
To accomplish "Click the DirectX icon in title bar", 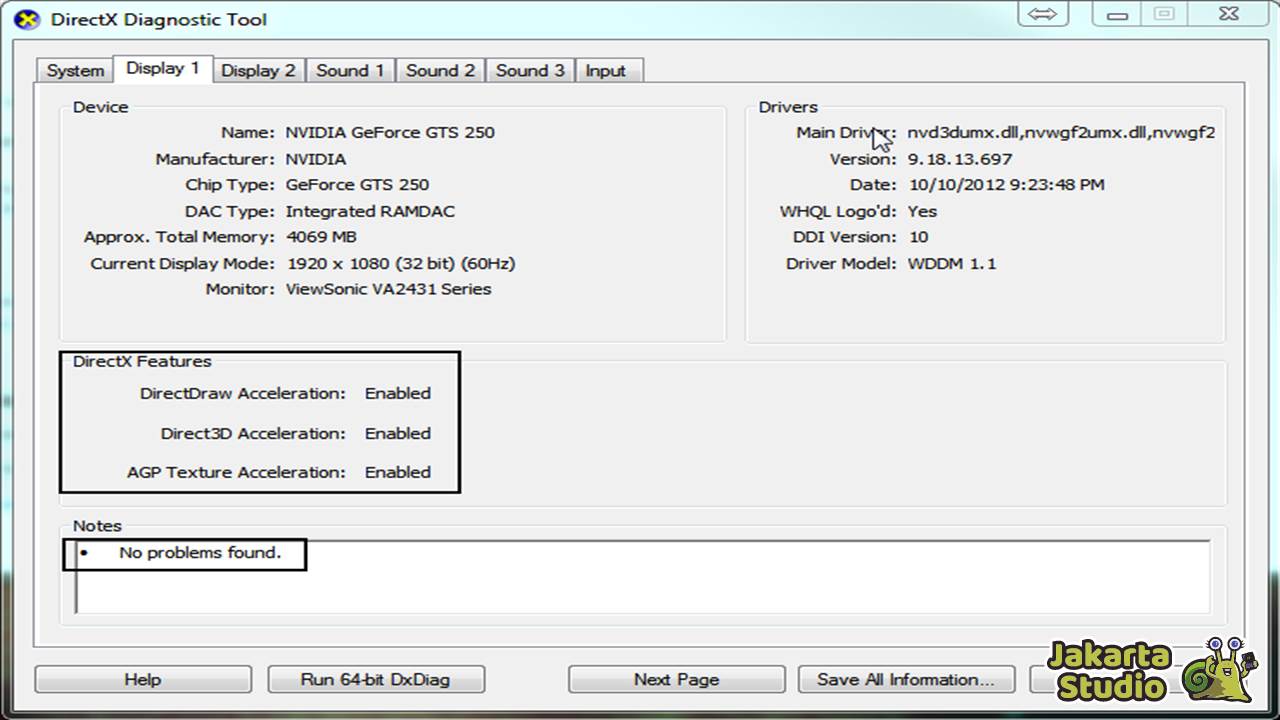I will 27,19.
